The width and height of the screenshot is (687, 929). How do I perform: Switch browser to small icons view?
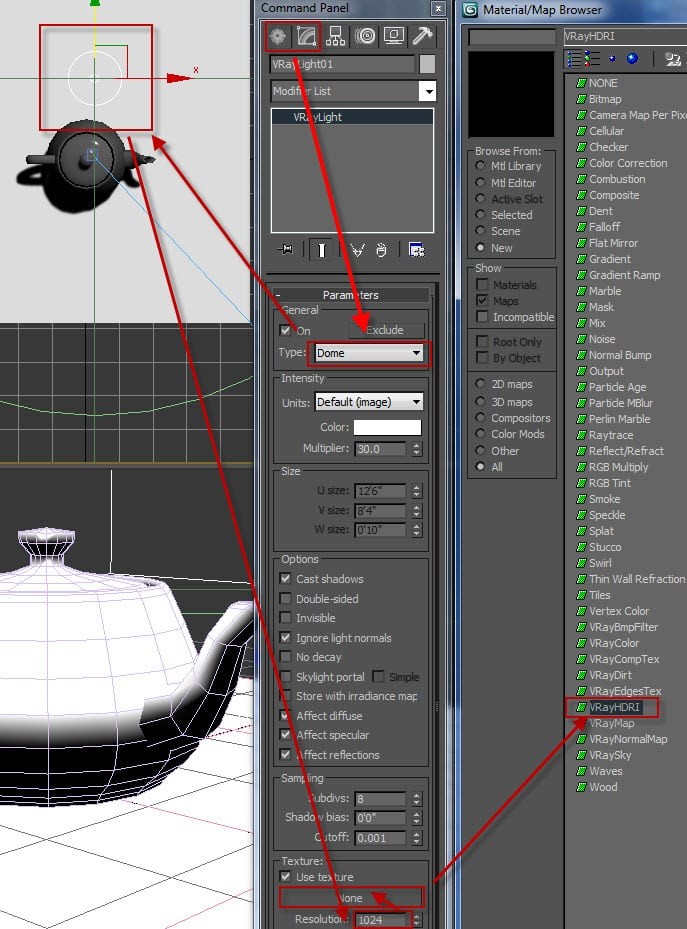tap(612, 59)
